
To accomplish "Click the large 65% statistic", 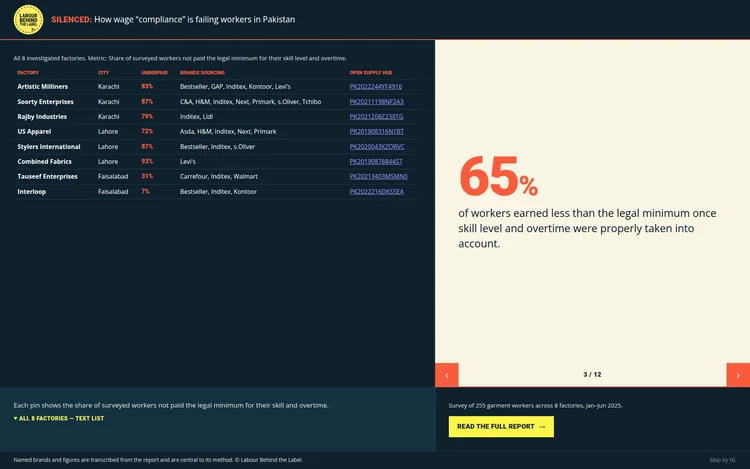I will 498,177.
